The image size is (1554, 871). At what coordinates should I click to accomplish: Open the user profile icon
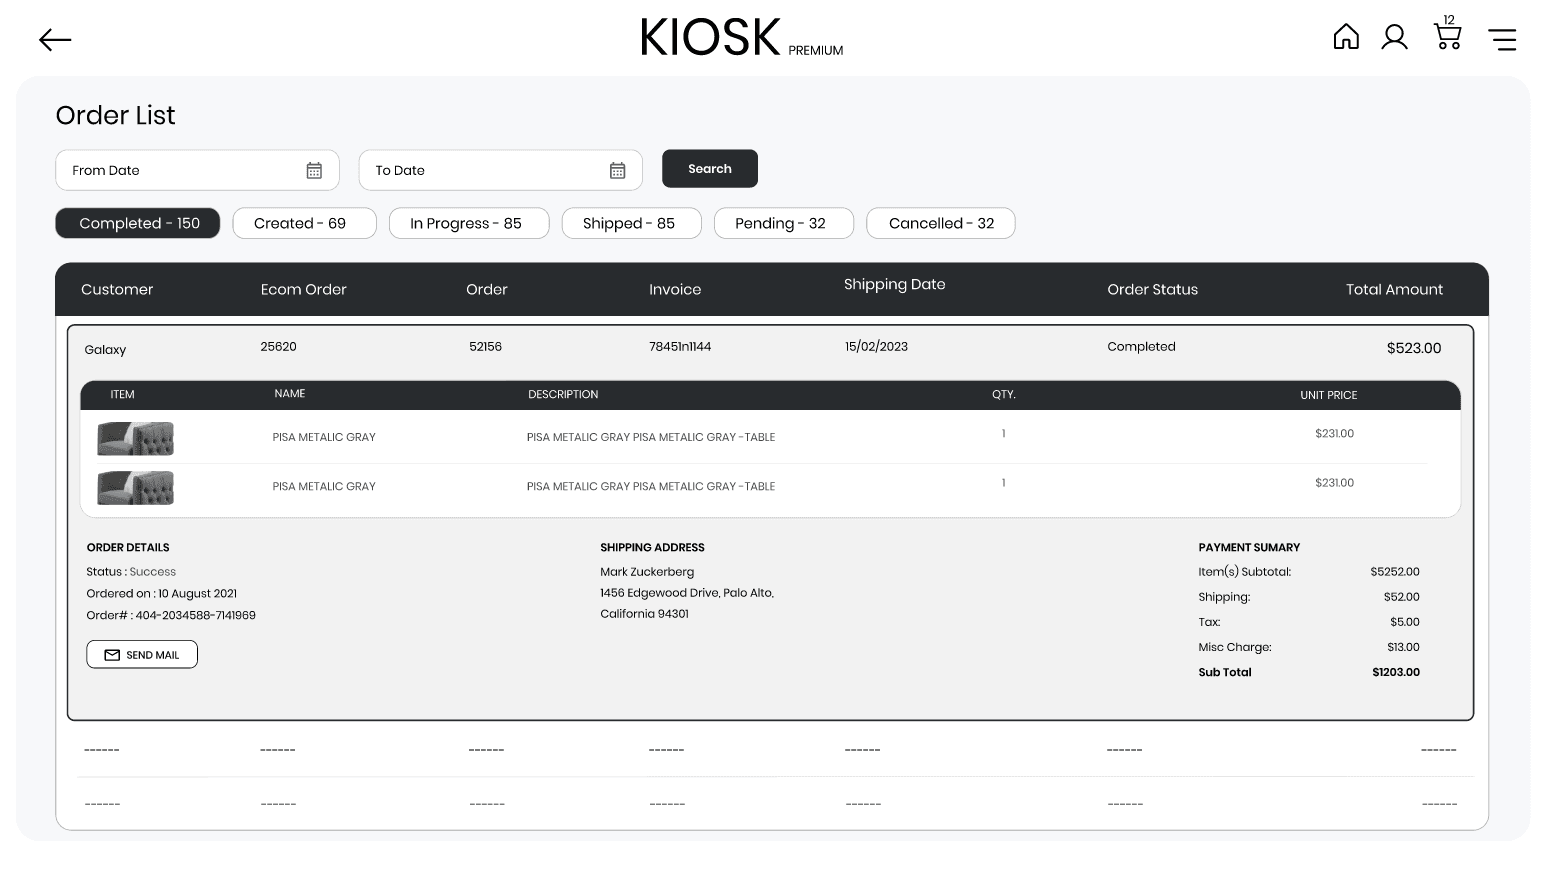(x=1394, y=37)
